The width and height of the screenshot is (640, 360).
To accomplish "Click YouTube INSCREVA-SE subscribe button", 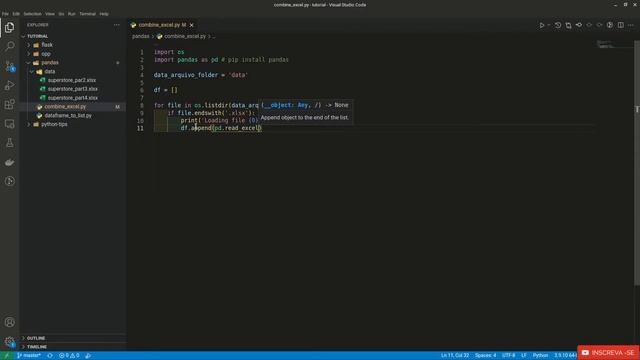I will pyautogui.click(x=608, y=353).
